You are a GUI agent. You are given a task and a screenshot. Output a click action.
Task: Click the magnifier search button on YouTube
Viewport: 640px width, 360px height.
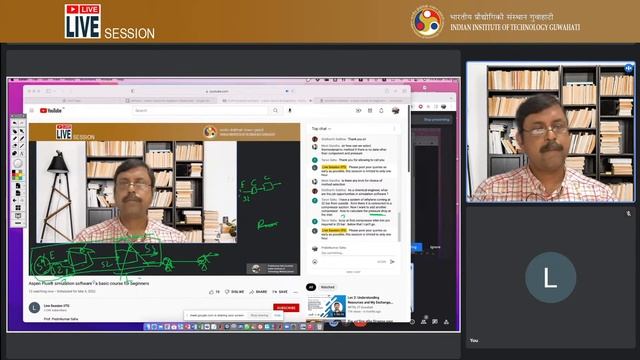(276, 111)
